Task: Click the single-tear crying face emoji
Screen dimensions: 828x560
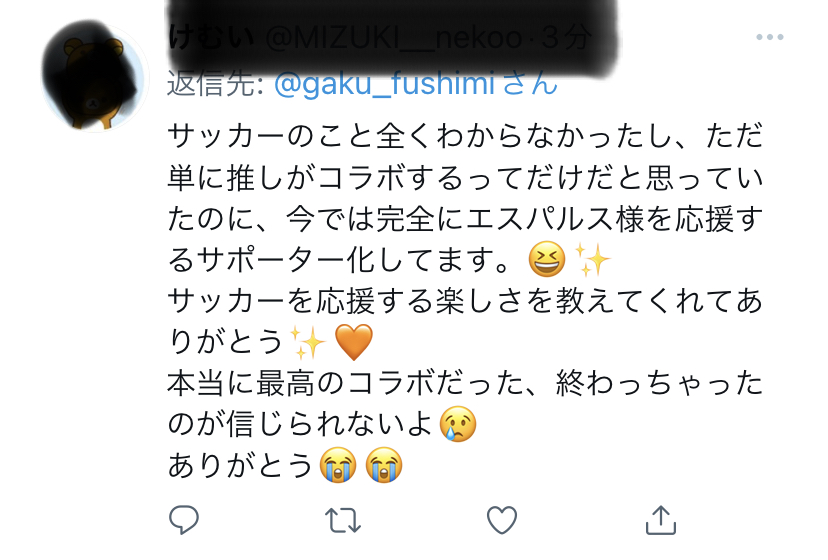Action: click(x=458, y=425)
